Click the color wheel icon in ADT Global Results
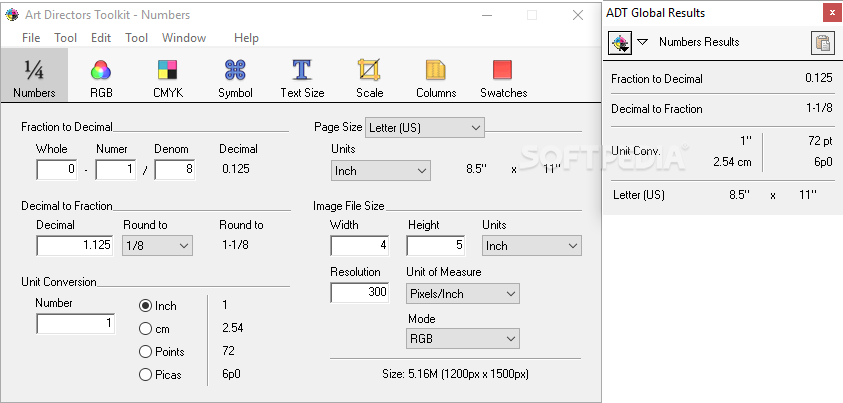 tap(620, 42)
